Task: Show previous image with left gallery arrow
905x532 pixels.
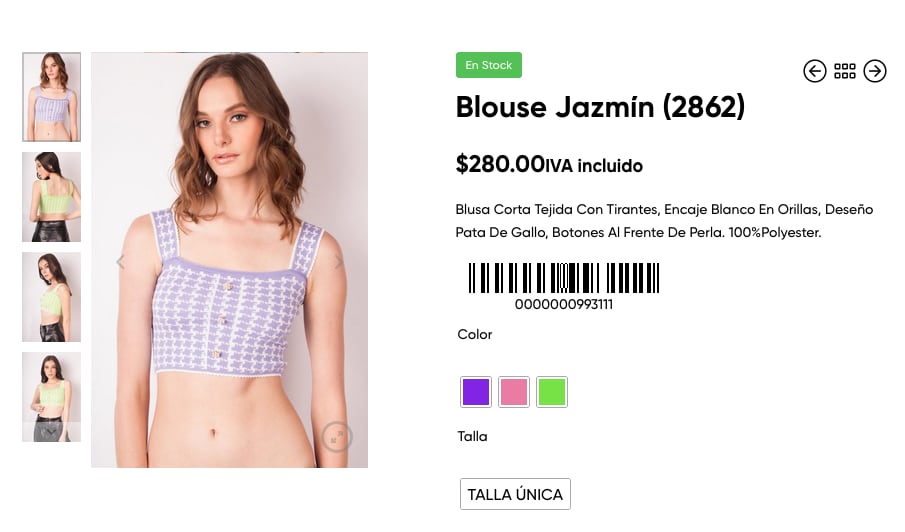Action: (120, 262)
